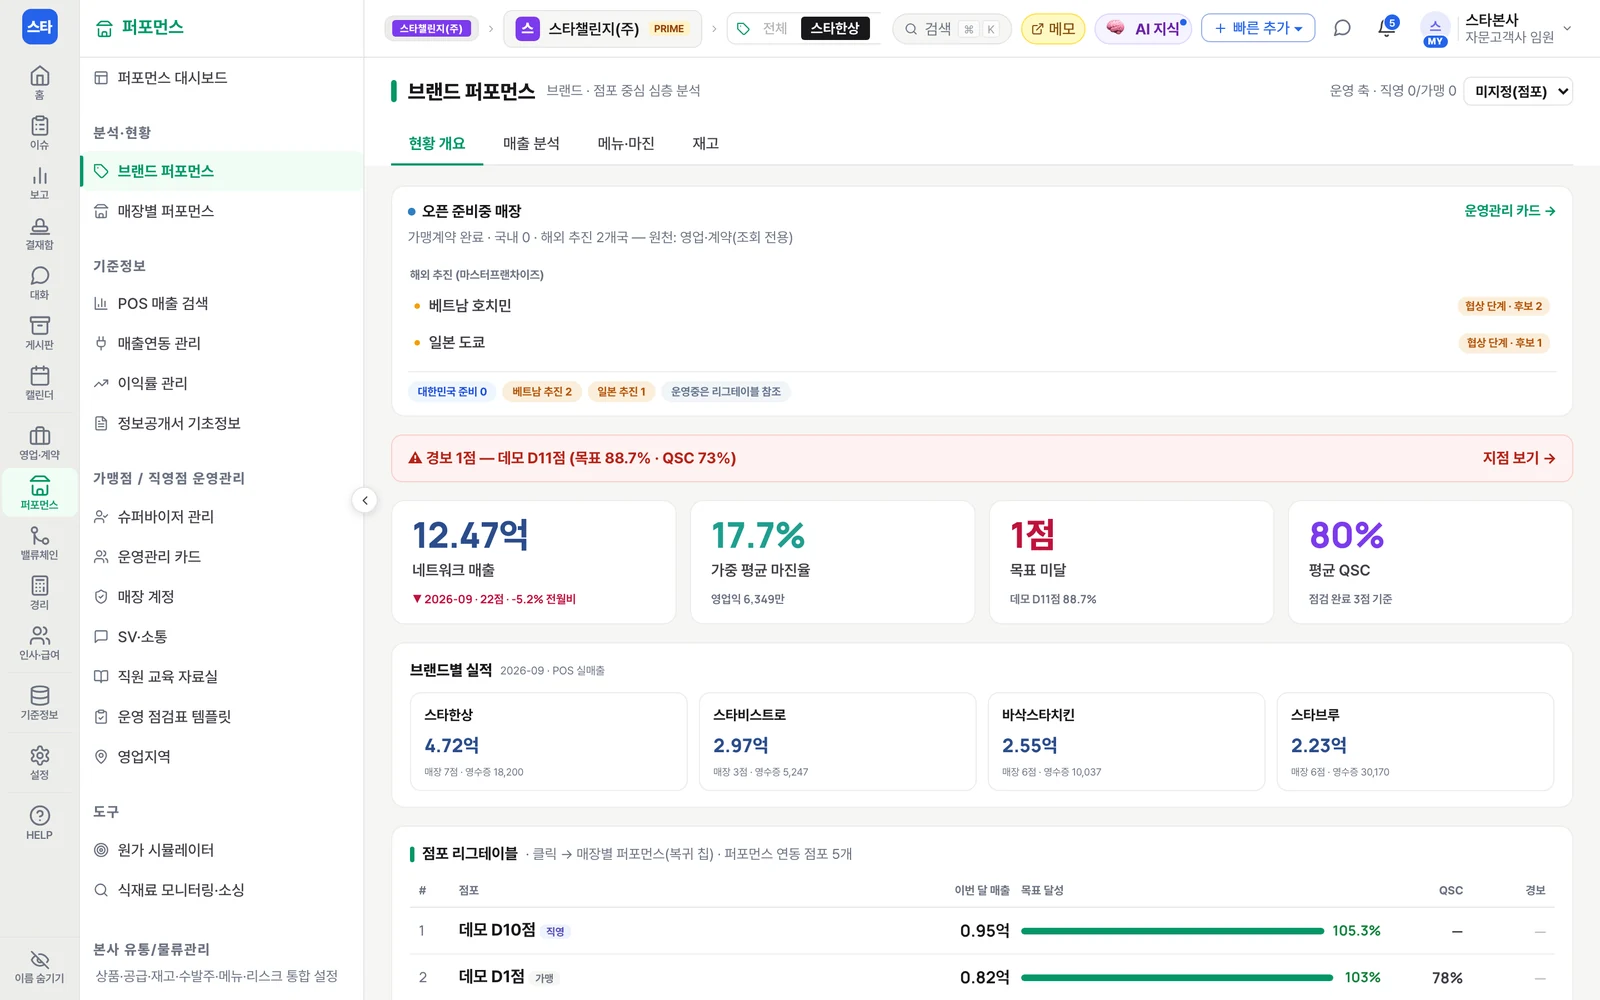Click the speech bubble icon in top bar
This screenshot has height=1000, width=1600.
(x=1342, y=28)
